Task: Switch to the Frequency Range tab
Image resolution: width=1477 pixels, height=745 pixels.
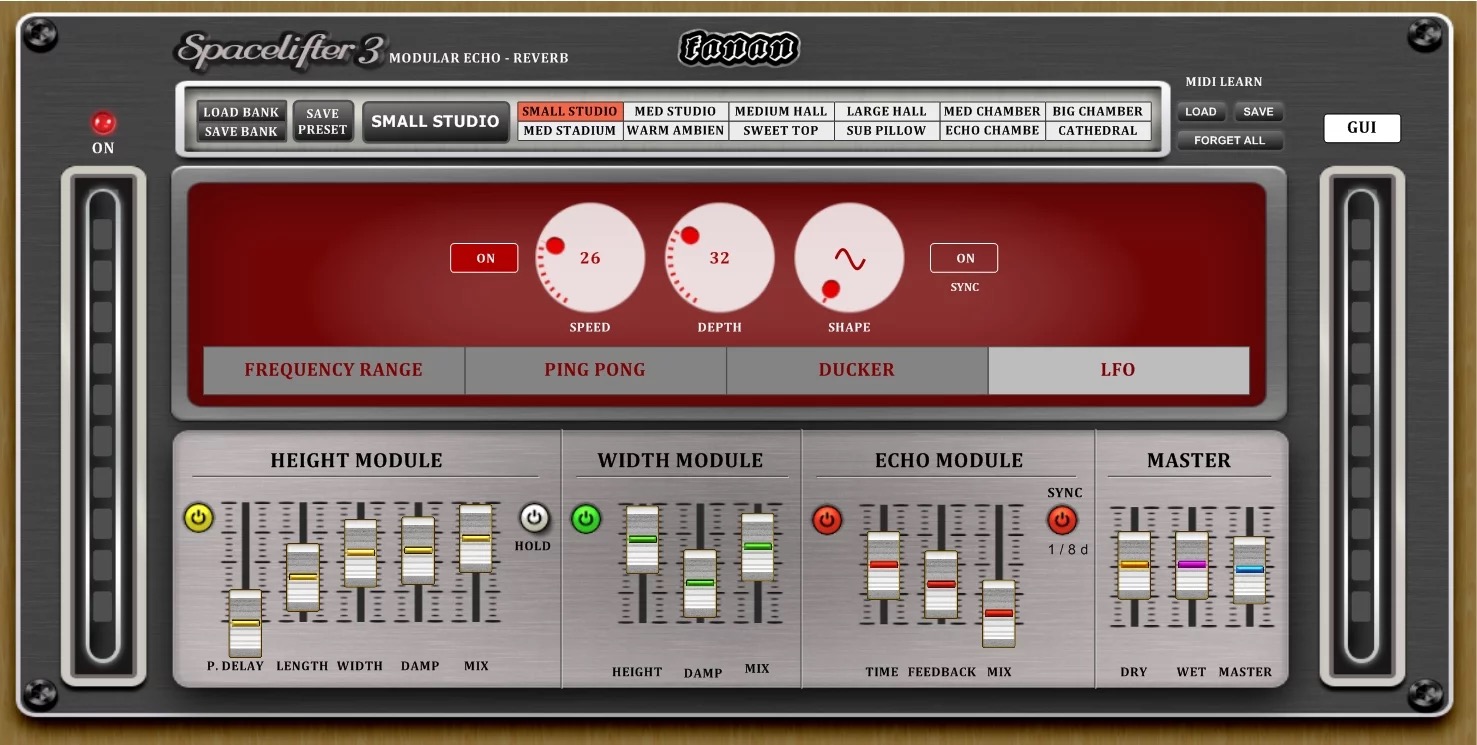Action: pos(332,370)
